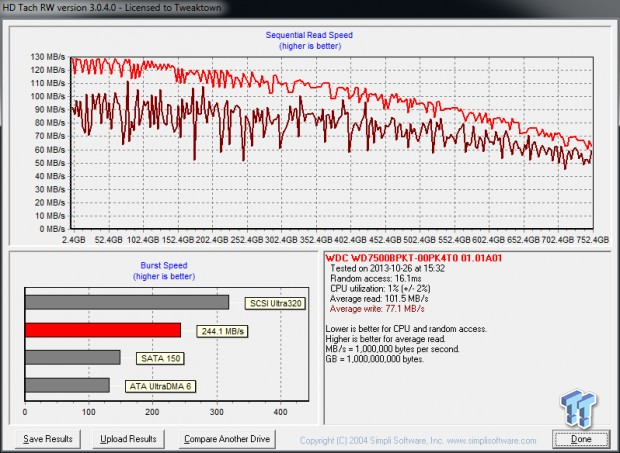Click the 244.1 MB/s burst label

pyautogui.click(x=222, y=331)
